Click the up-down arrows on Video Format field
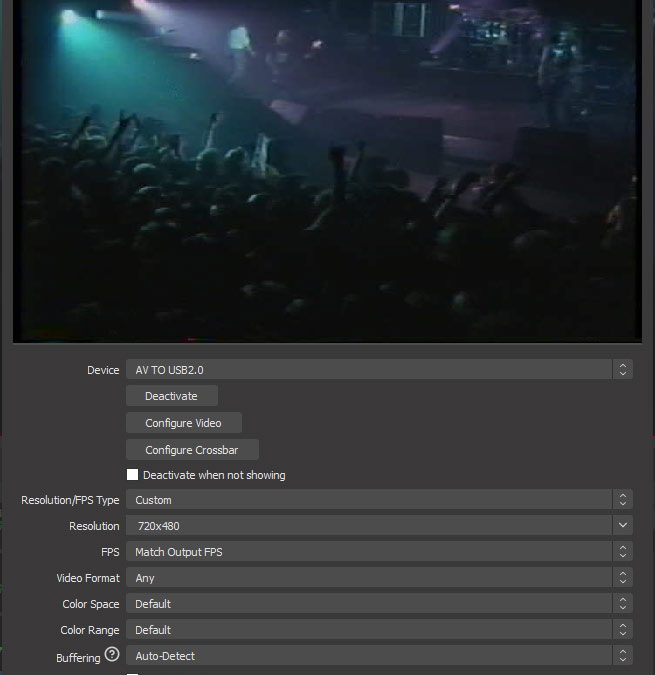This screenshot has width=655, height=675. tap(623, 578)
